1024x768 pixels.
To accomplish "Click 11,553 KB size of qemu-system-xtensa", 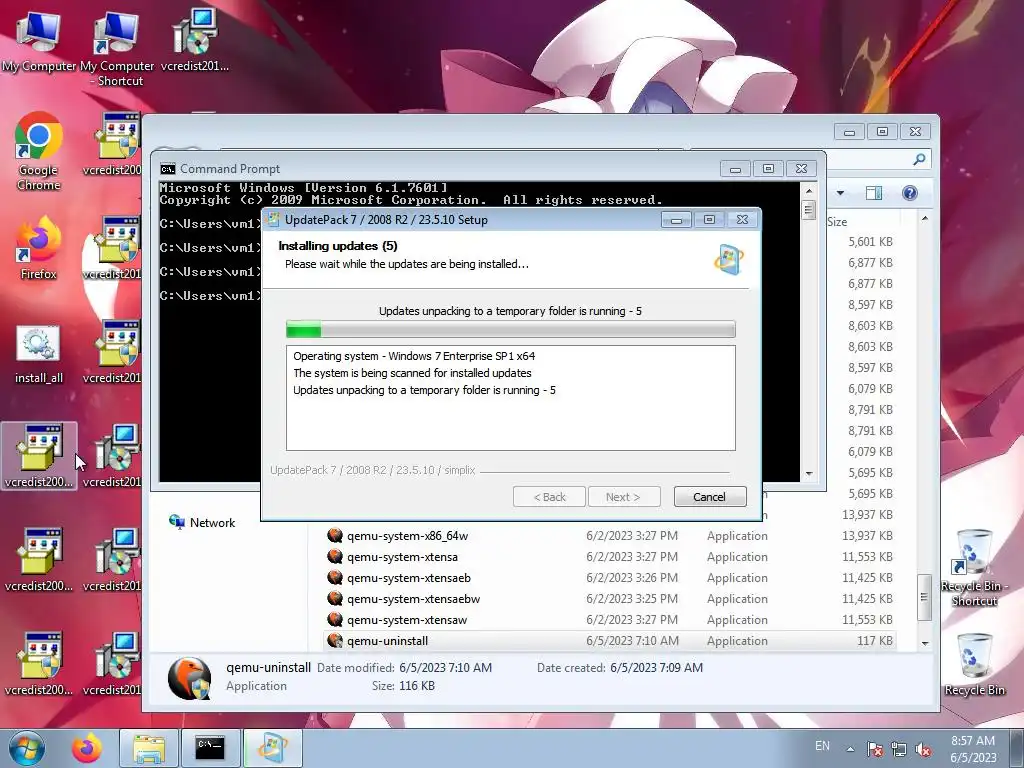I will tap(867, 556).
